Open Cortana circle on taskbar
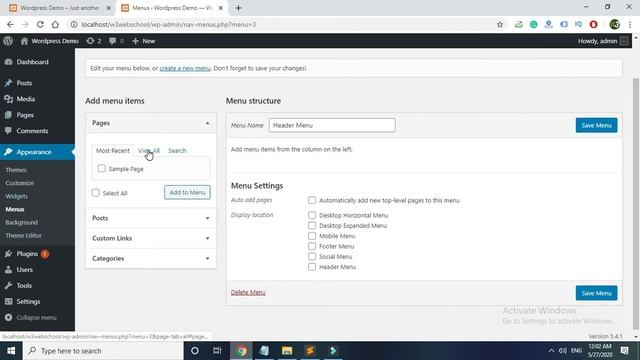Viewport: 640px width, 360px height. (195, 351)
